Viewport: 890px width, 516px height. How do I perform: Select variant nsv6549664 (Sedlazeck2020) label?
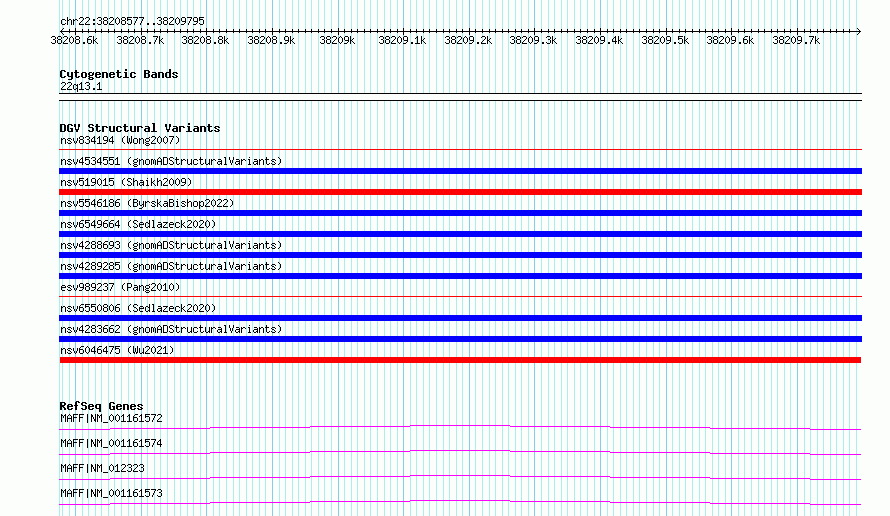[138, 224]
